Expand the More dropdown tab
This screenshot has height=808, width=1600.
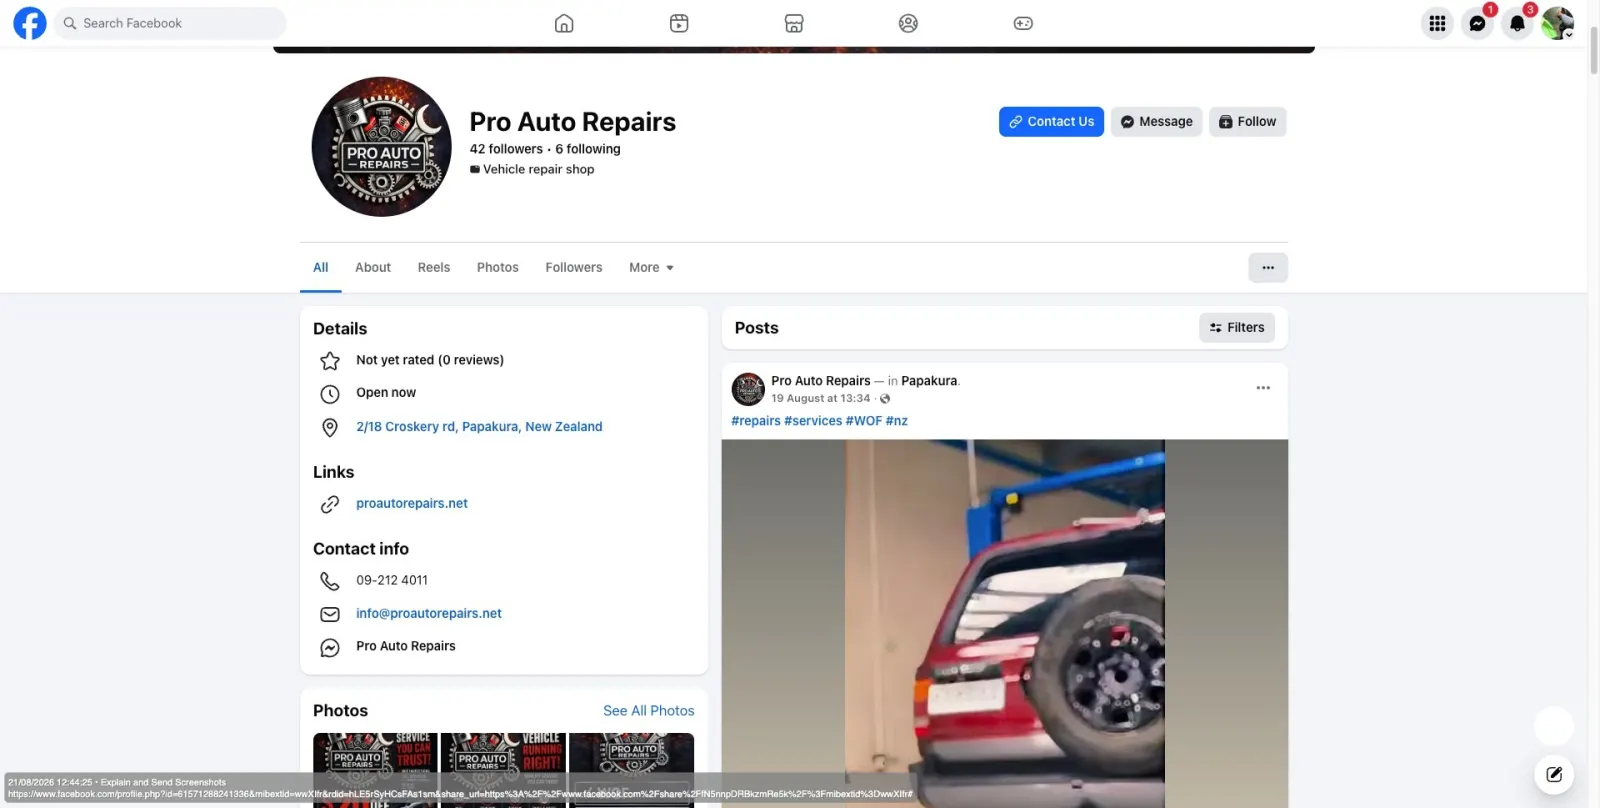pyautogui.click(x=651, y=268)
